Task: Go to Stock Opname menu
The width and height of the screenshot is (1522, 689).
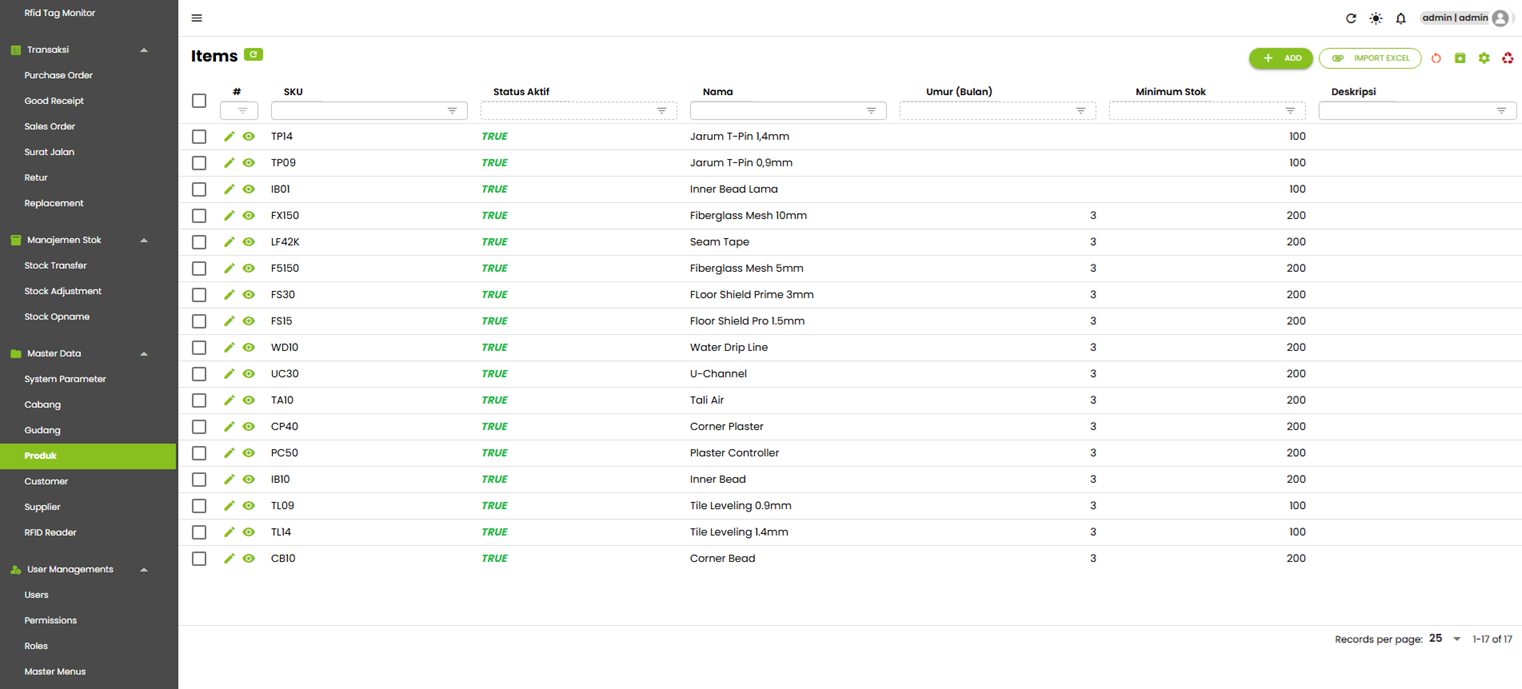Action: click(57, 317)
